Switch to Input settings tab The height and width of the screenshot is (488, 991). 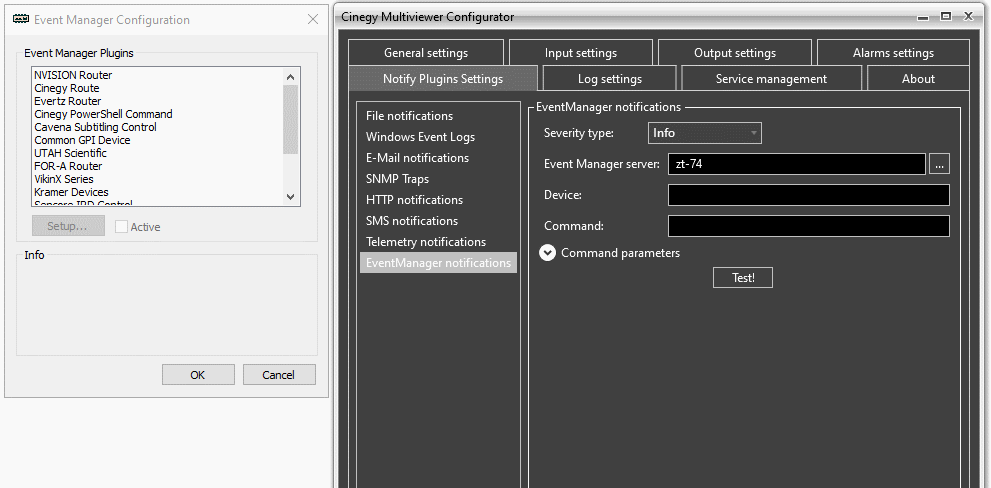581,53
